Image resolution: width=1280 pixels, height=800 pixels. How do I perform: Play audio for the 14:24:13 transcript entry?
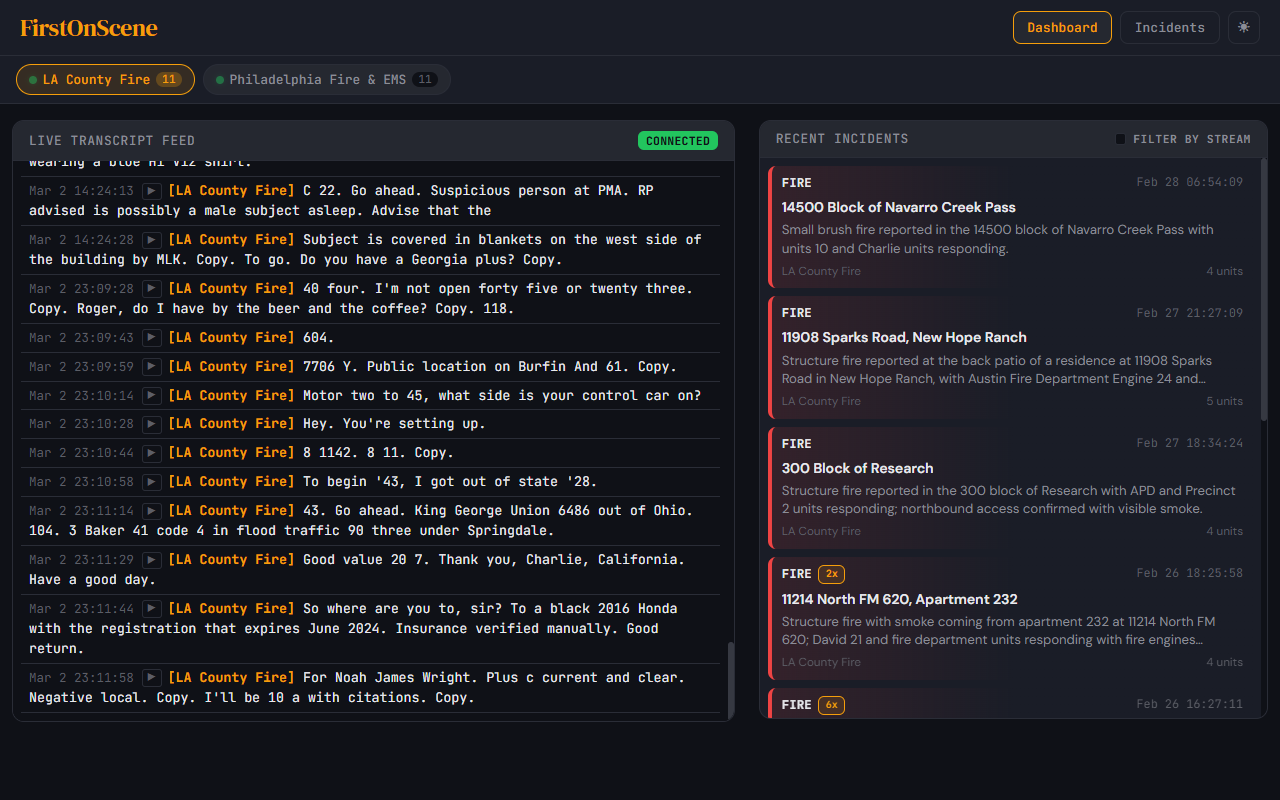pyautogui.click(x=151, y=191)
